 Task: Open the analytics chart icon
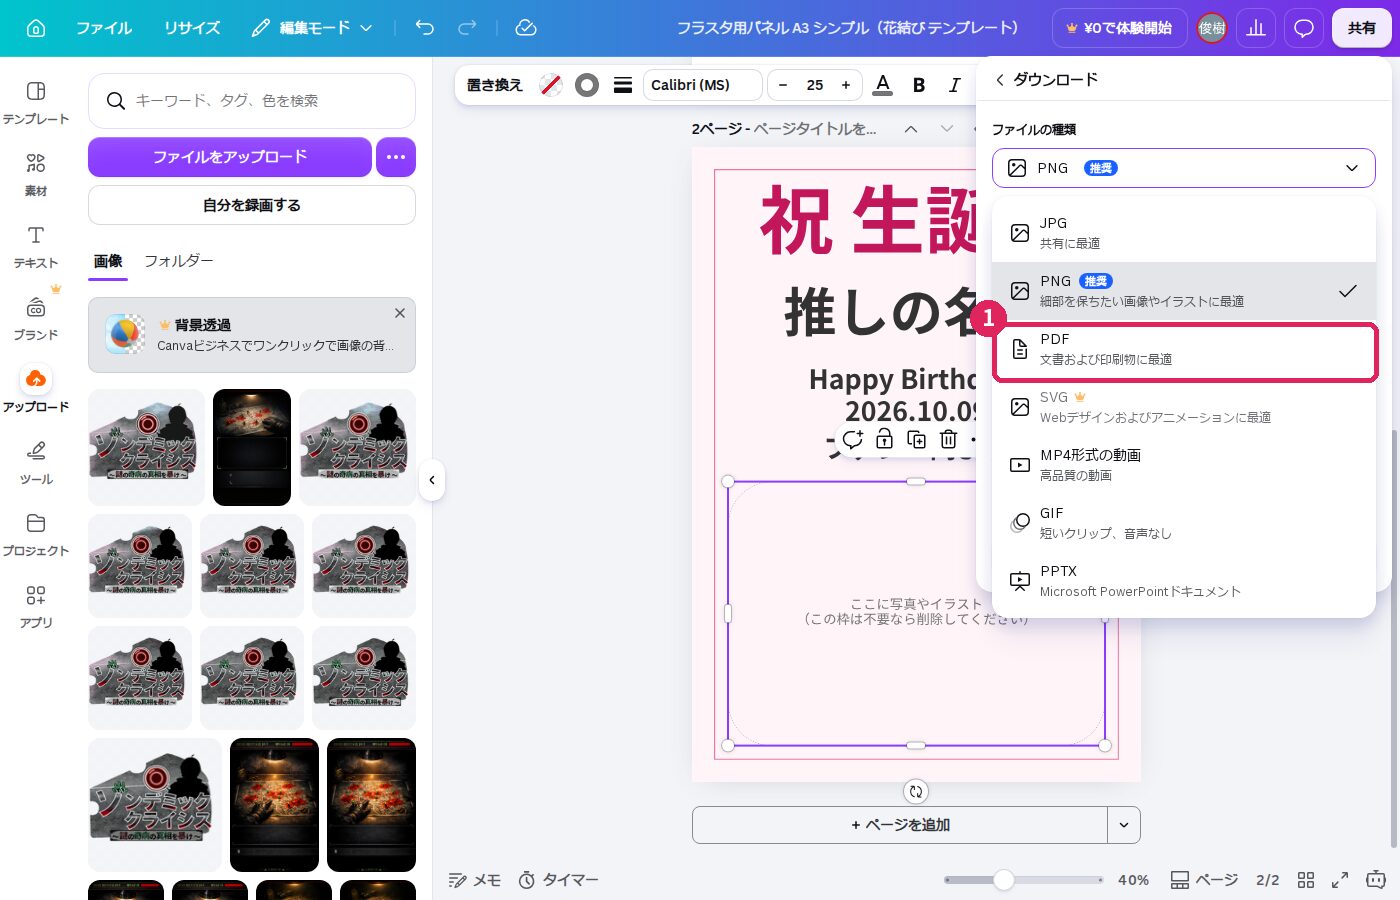[1256, 28]
